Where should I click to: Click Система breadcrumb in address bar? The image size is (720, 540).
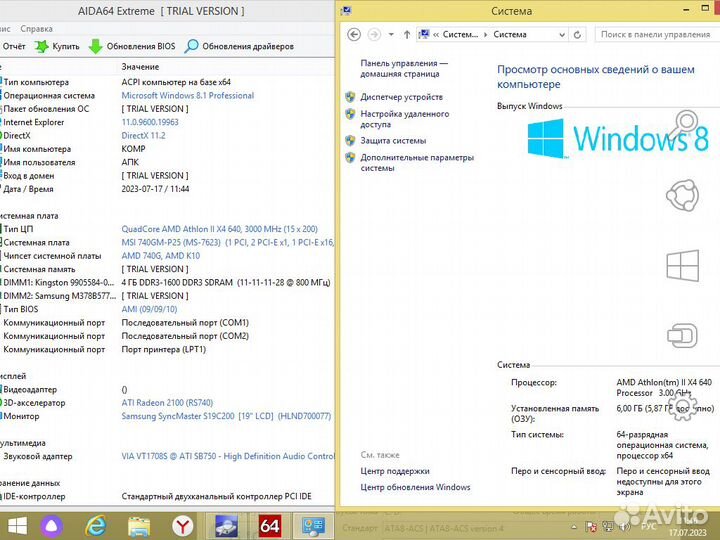(x=510, y=34)
